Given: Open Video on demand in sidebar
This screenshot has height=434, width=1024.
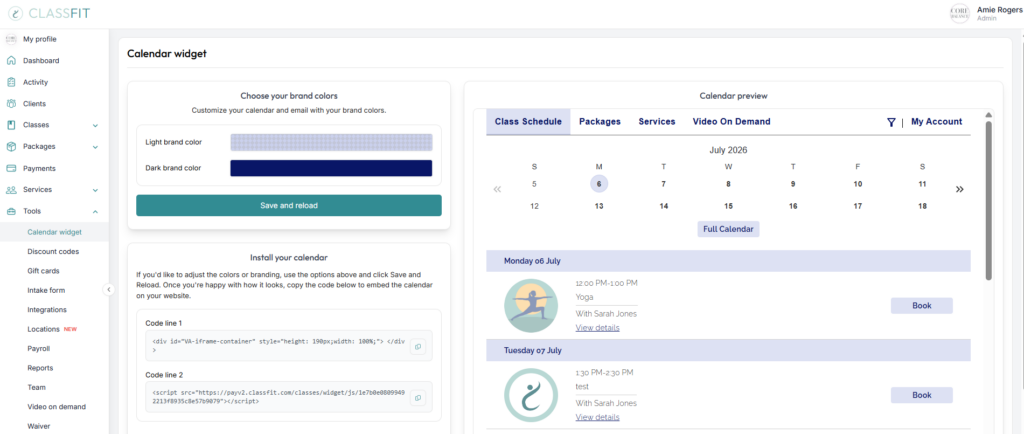Looking at the screenshot, I should (x=54, y=407).
